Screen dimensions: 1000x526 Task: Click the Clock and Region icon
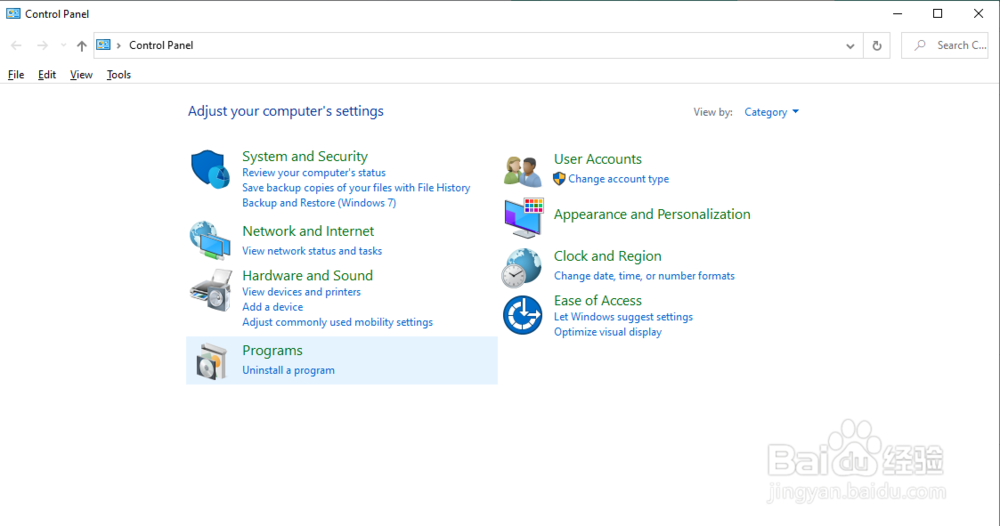coord(522,267)
